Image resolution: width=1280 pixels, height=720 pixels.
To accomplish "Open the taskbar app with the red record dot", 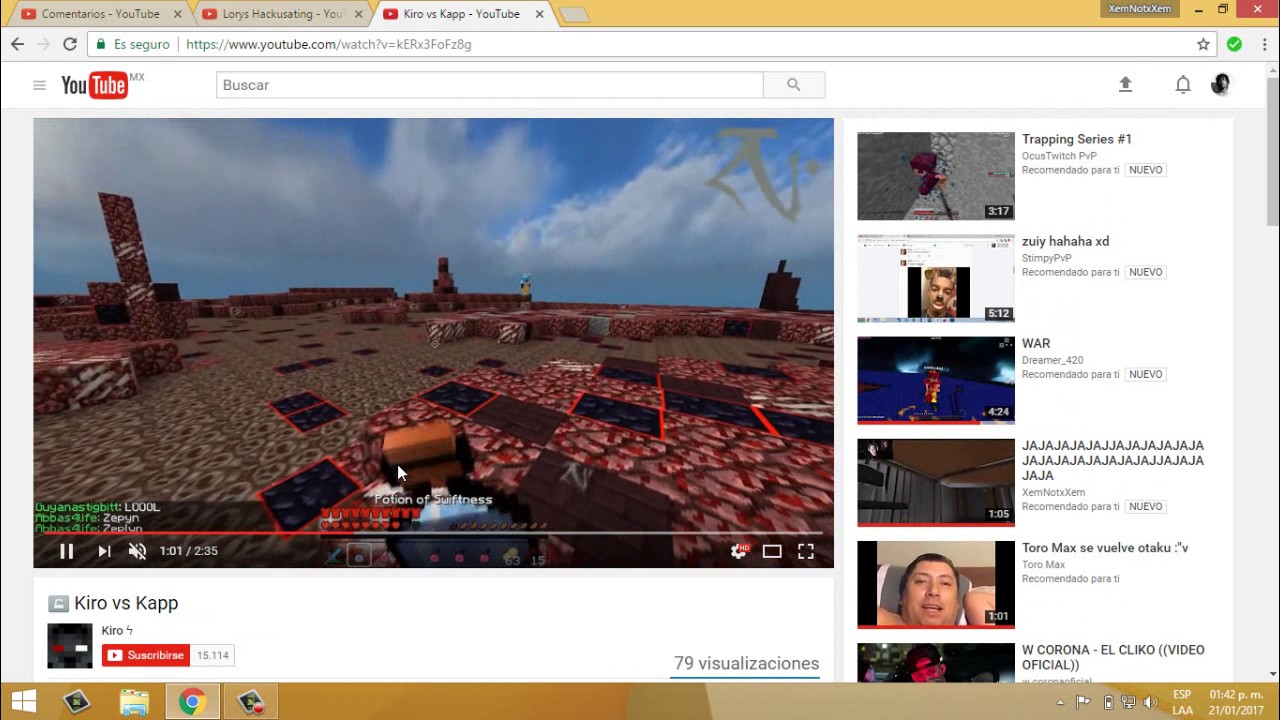I will [x=250, y=702].
